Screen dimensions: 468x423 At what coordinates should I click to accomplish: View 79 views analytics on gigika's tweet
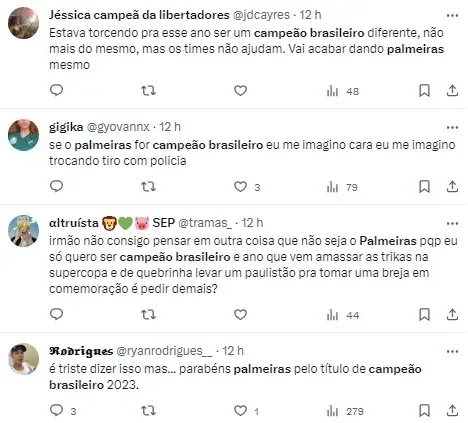click(x=342, y=187)
